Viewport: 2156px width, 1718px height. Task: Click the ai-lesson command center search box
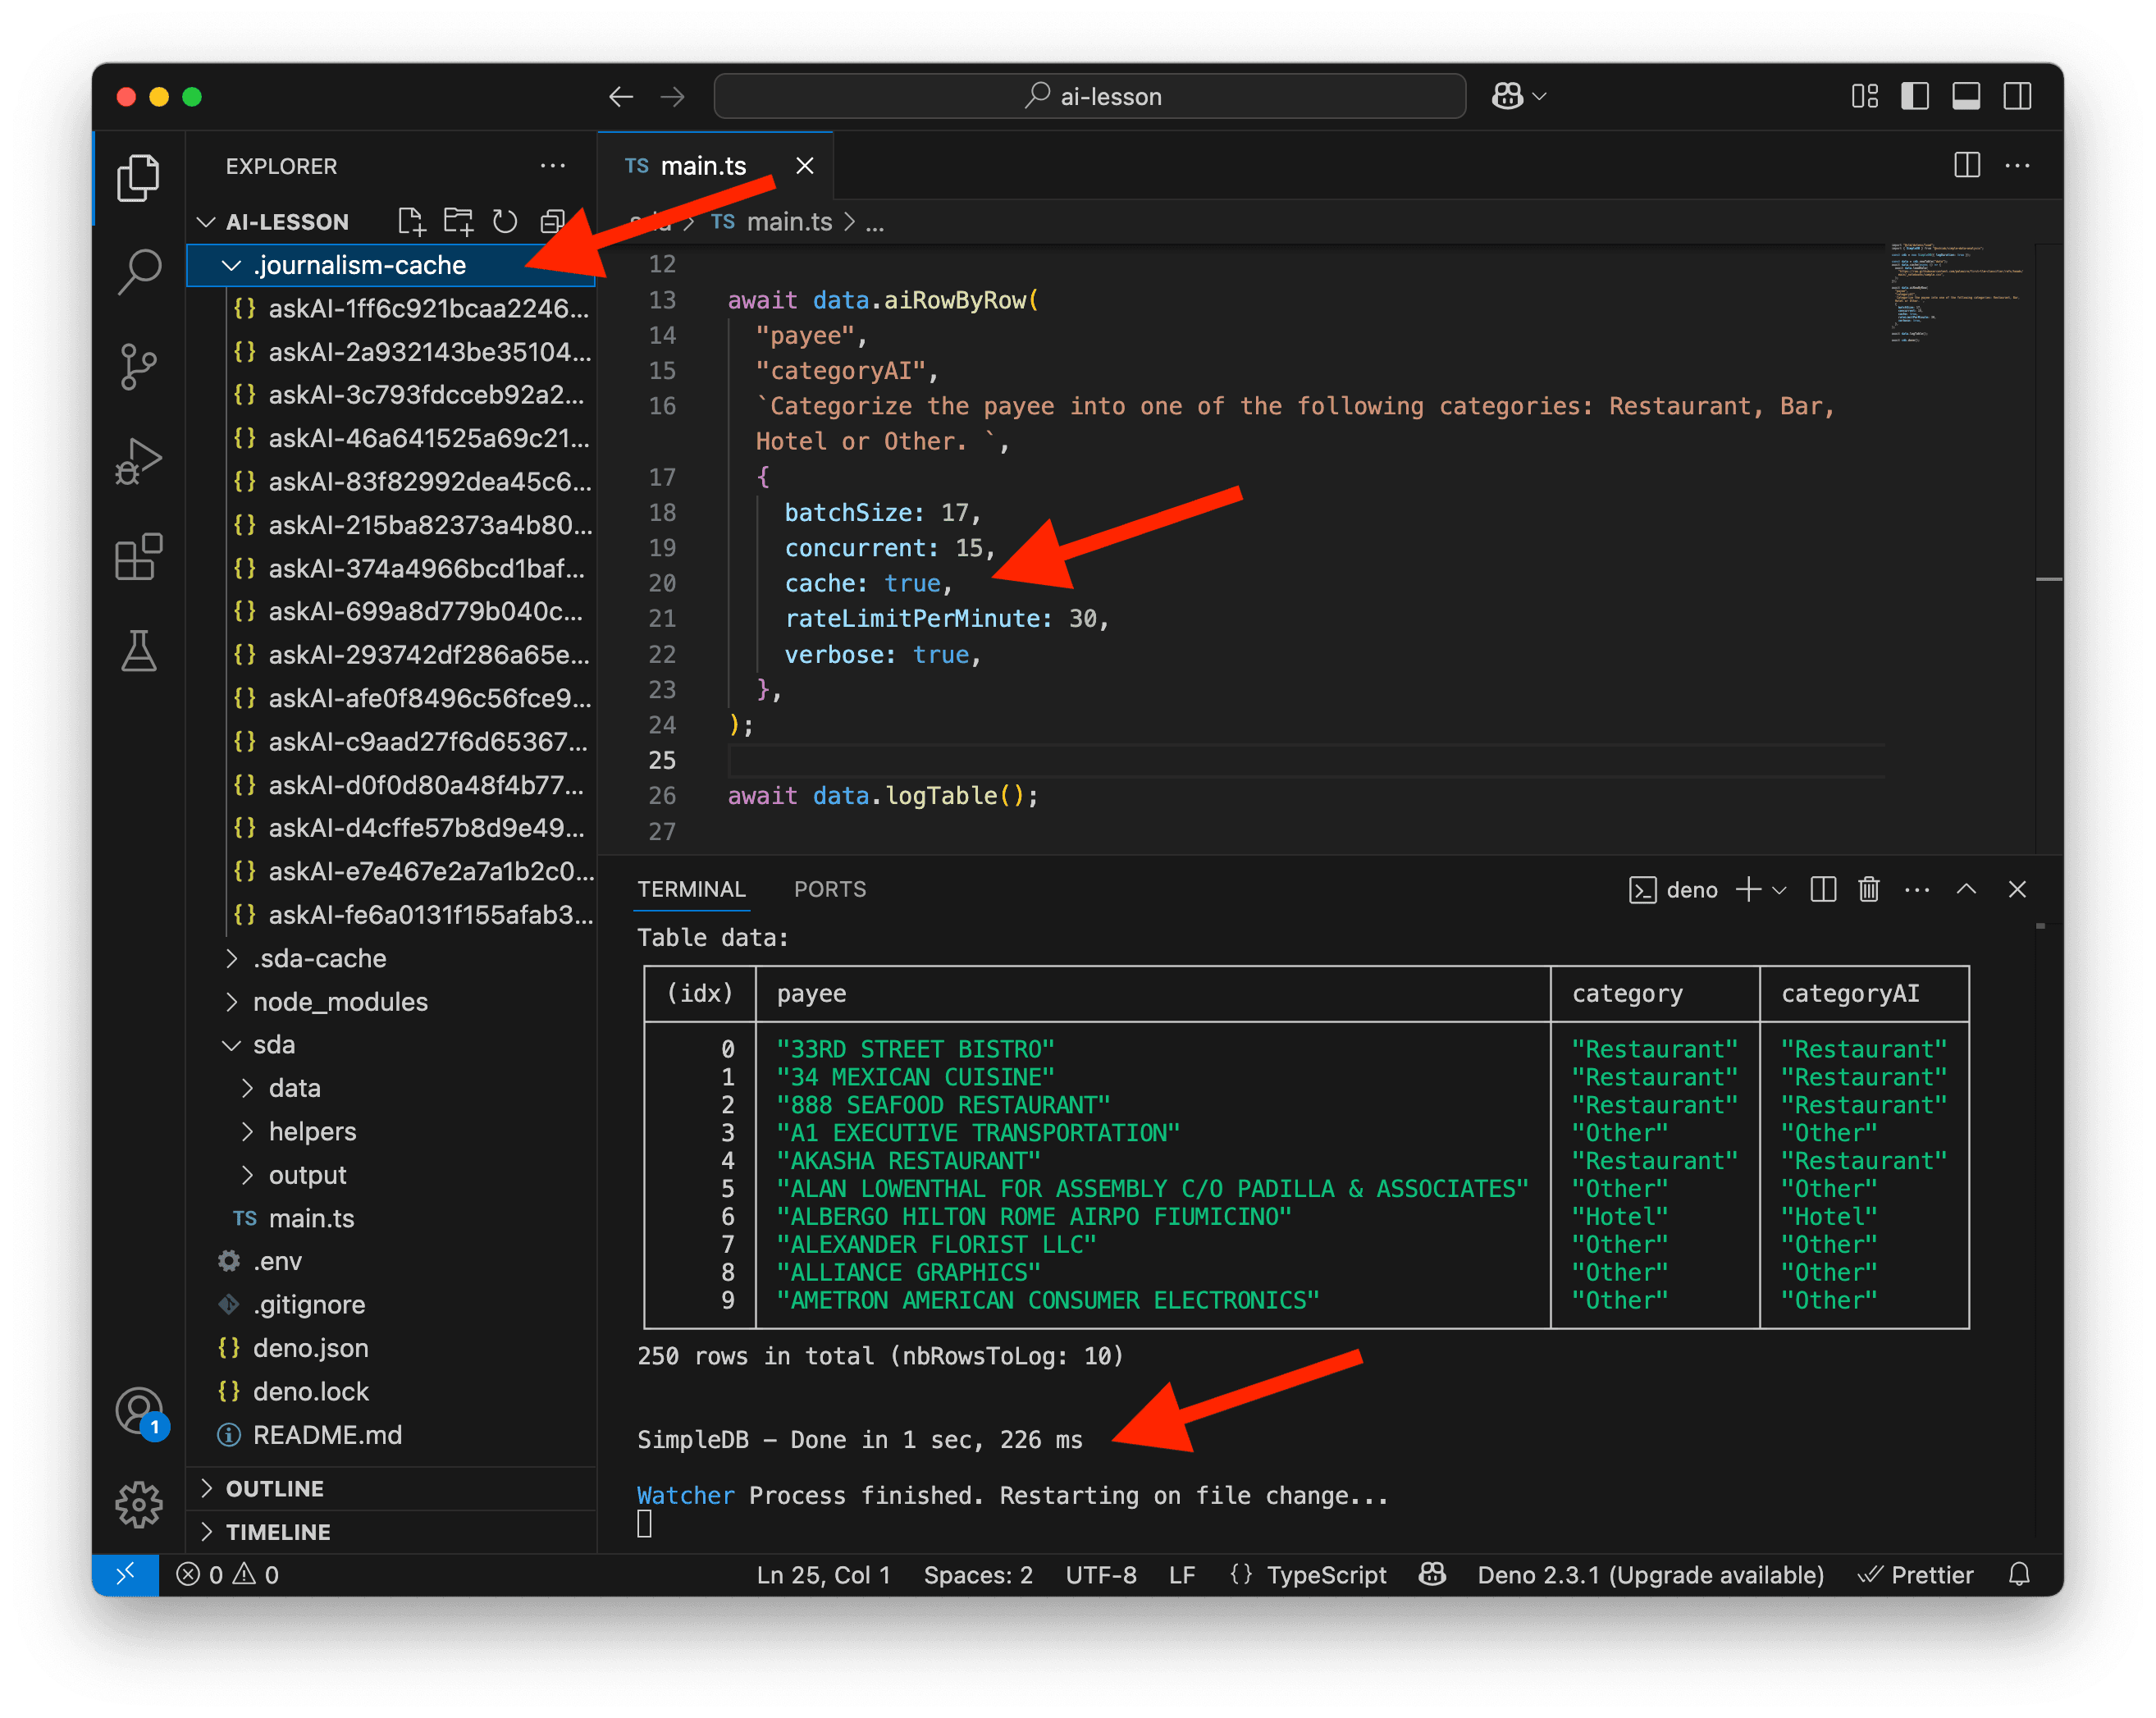[x=1090, y=96]
